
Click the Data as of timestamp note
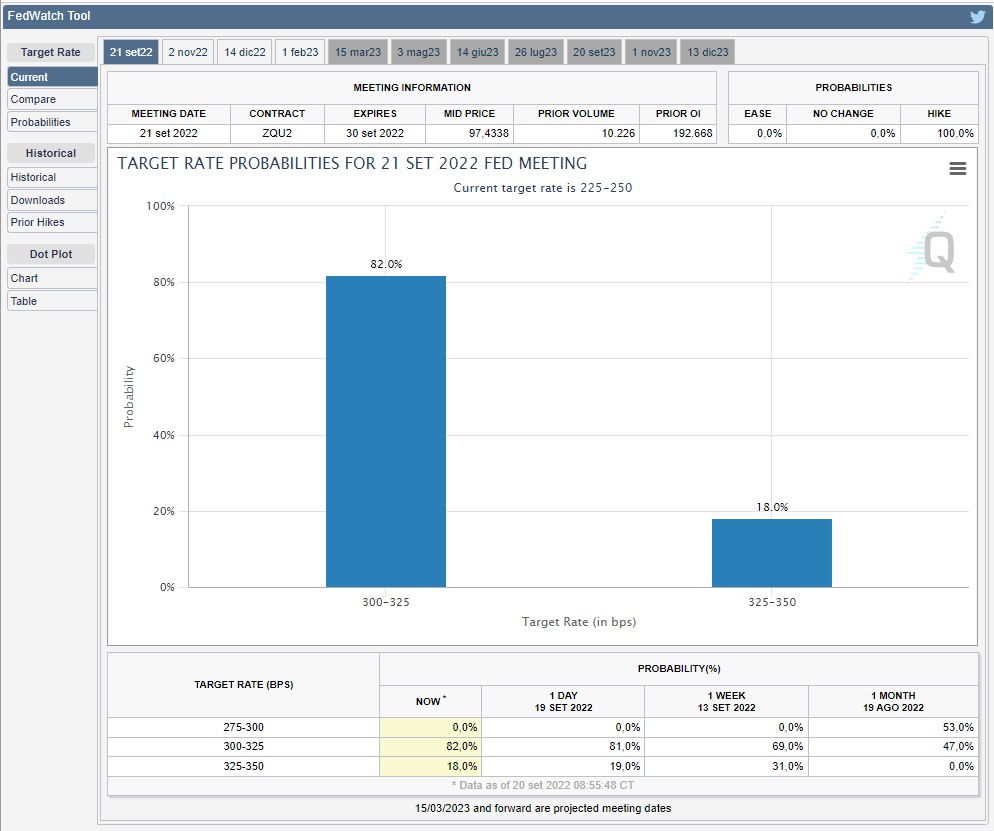tap(543, 785)
